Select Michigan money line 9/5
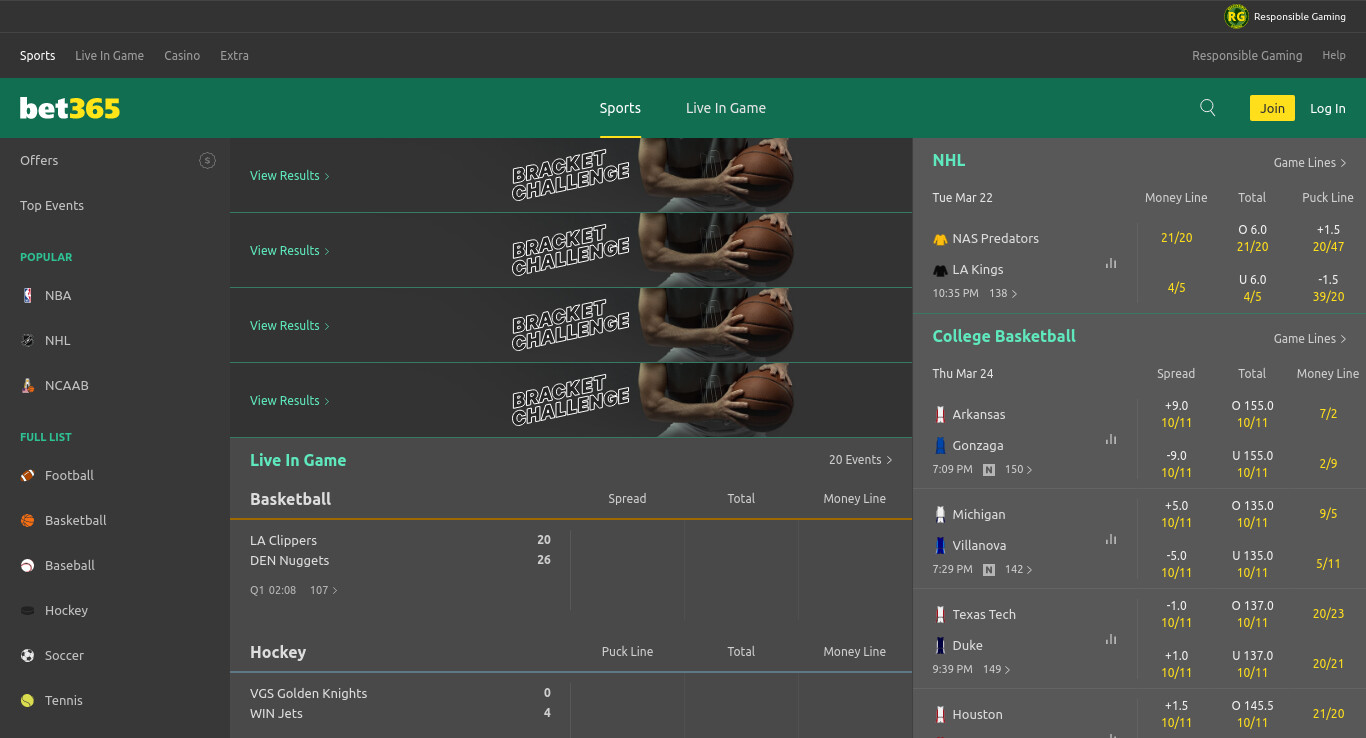This screenshot has height=738, width=1366. pyautogui.click(x=1328, y=514)
